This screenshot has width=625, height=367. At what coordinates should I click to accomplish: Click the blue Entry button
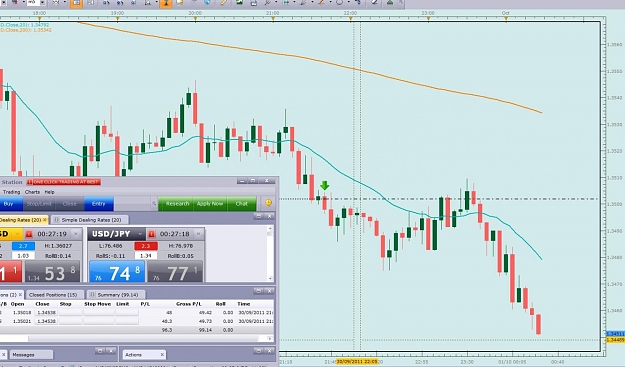tap(98, 204)
